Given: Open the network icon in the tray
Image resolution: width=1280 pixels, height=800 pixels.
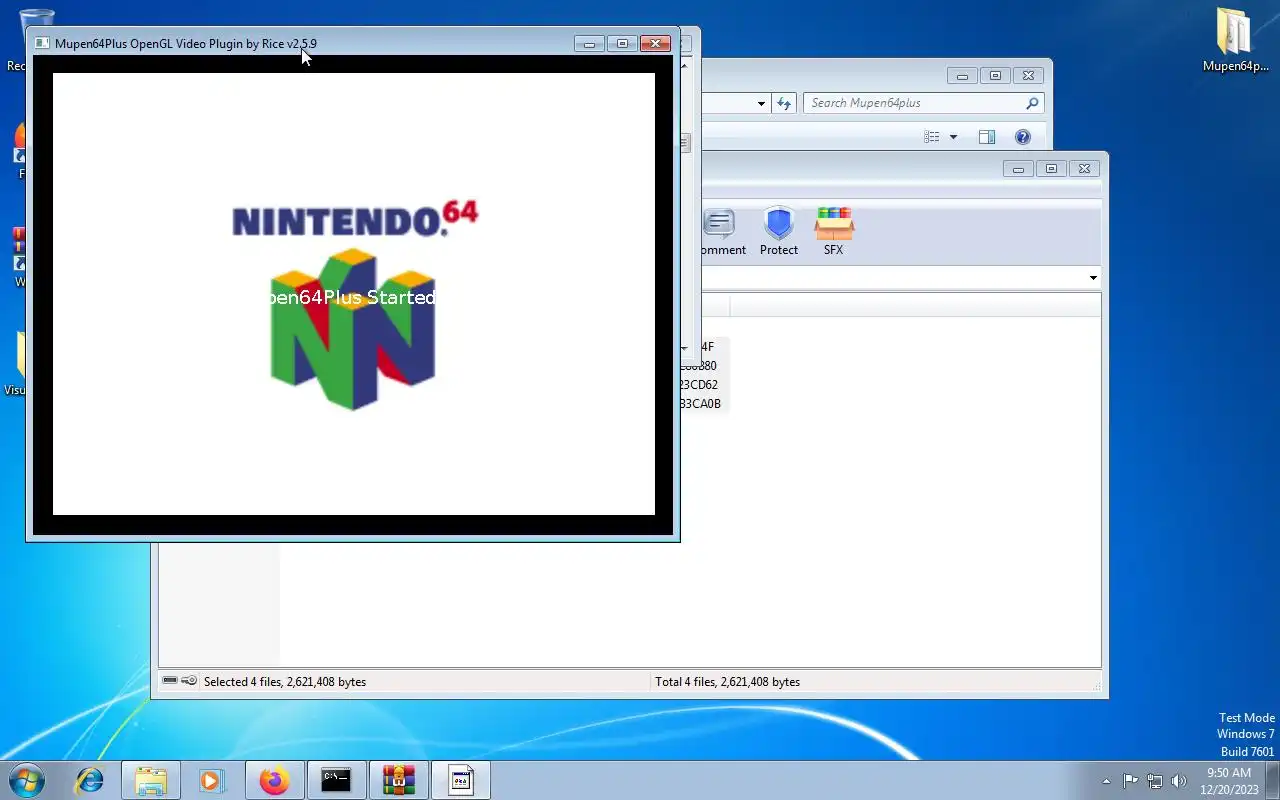Looking at the screenshot, I should pyautogui.click(x=1155, y=781).
